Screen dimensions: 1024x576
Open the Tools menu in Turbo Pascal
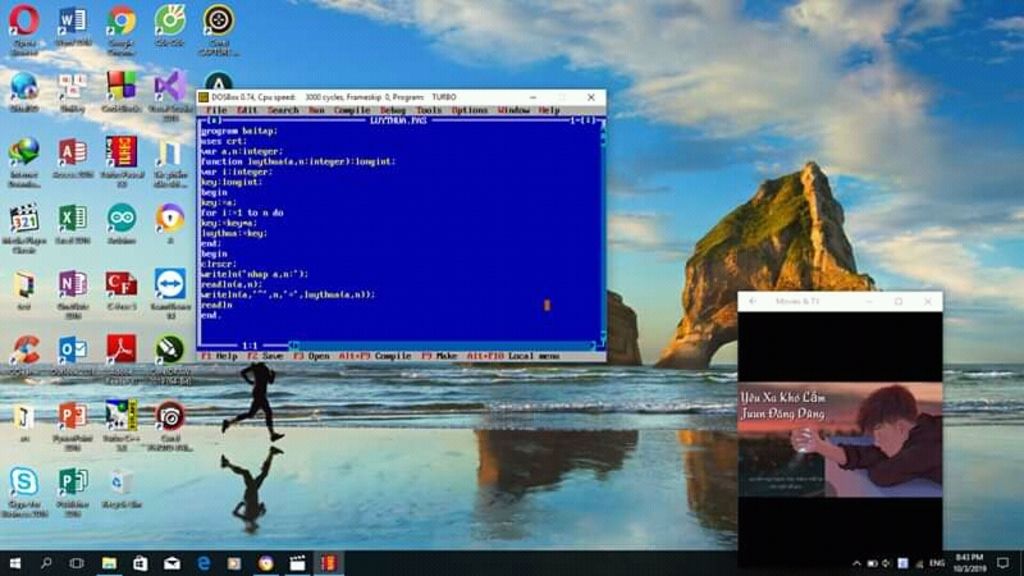pyautogui.click(x=429, y=110)
